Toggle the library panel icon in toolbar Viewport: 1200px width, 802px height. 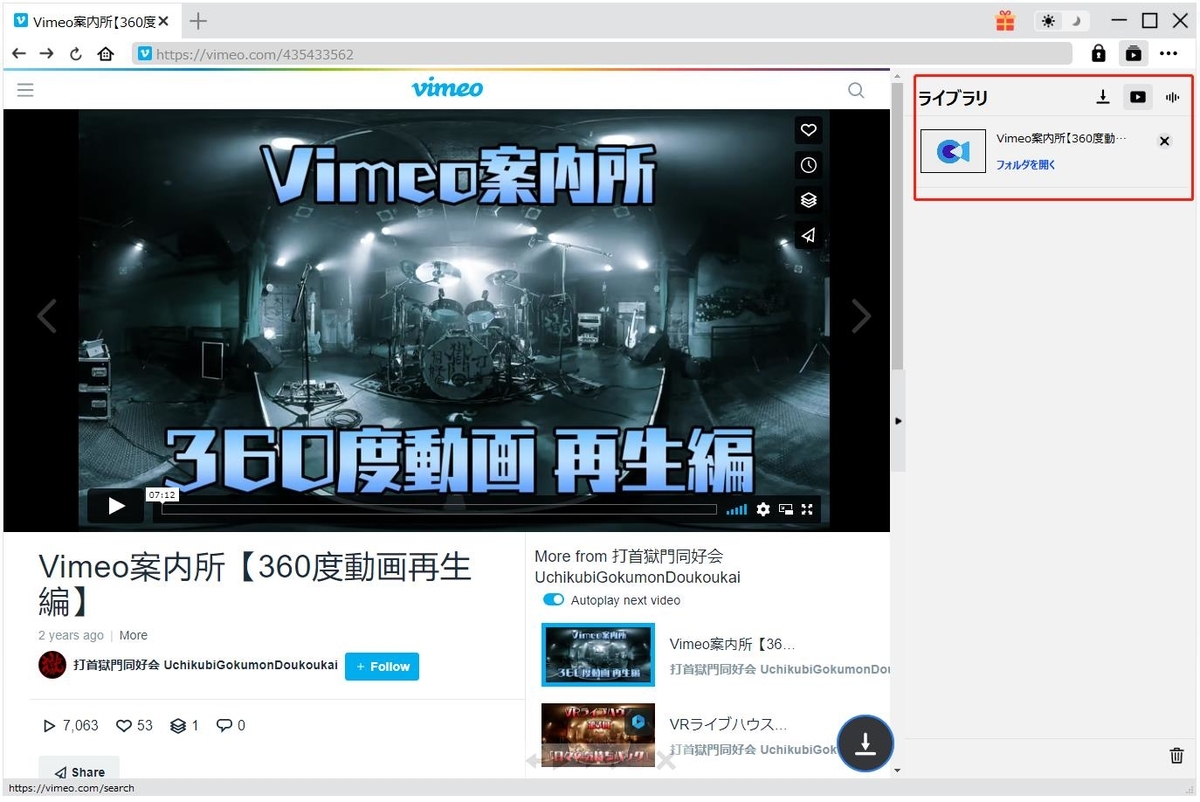click(1133, 54)
